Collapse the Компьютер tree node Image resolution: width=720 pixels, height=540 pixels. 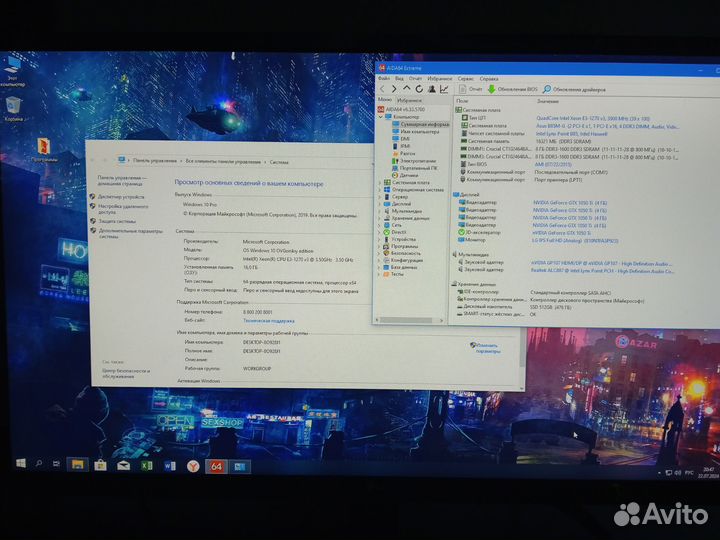380,117
